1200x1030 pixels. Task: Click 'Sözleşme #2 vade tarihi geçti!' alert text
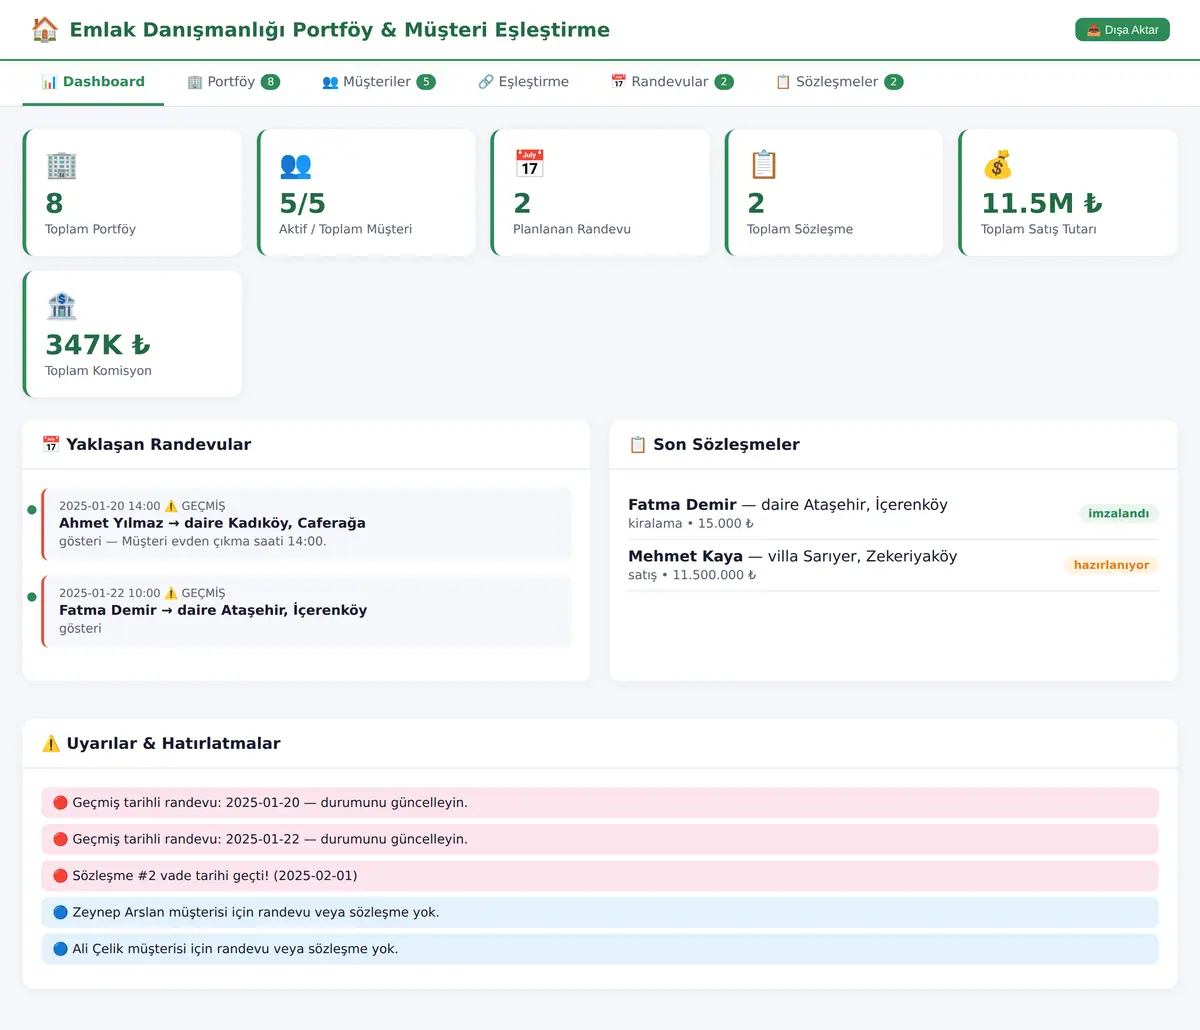tap(215, 875)
